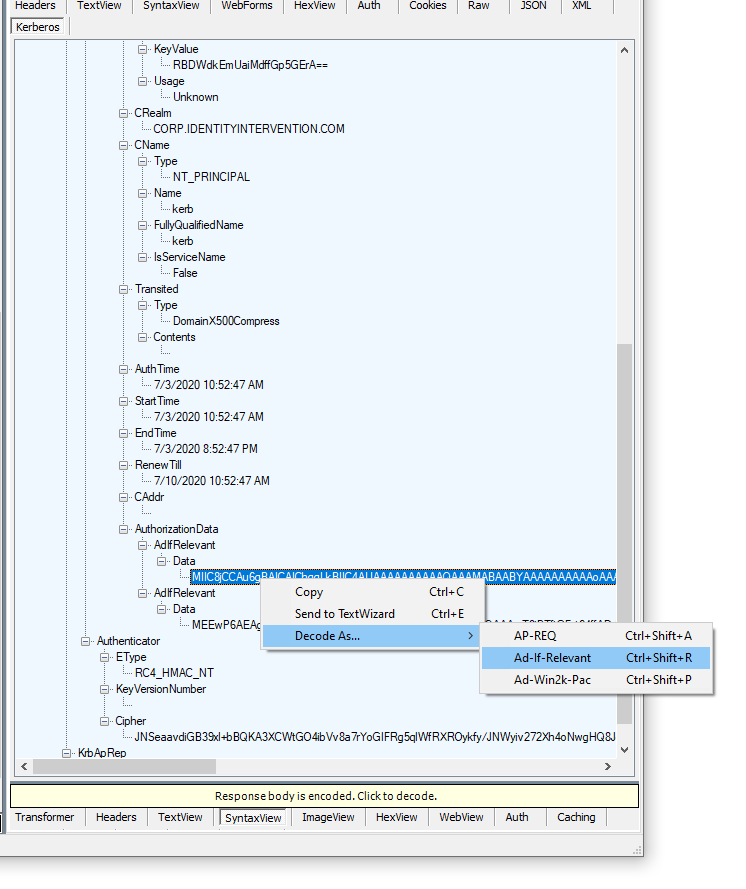Collapse the AuthorizationData node
Image resolution: width=746 pixels, height=889 pixels.
124,529
